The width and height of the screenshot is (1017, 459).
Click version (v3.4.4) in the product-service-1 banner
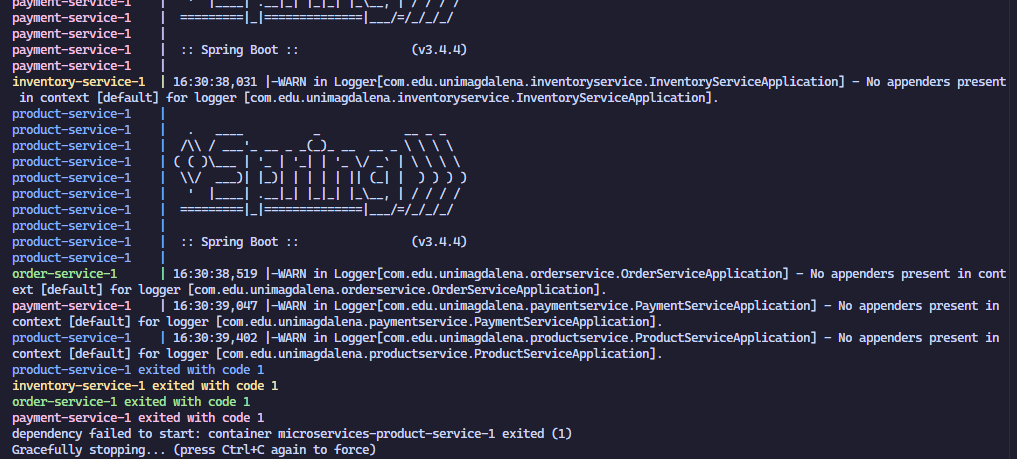(x=440, y=242)
